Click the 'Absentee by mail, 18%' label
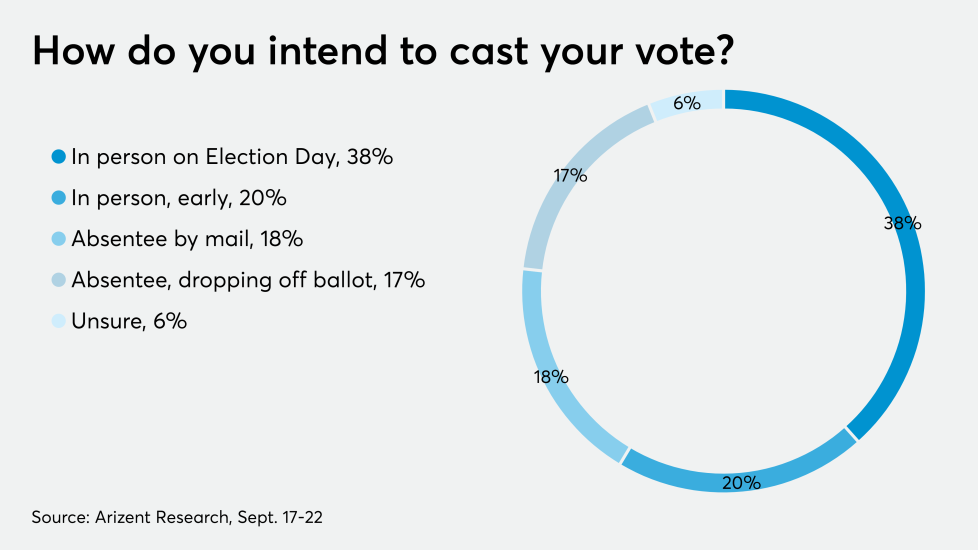The image size is (978, 550). pos(187,239)
